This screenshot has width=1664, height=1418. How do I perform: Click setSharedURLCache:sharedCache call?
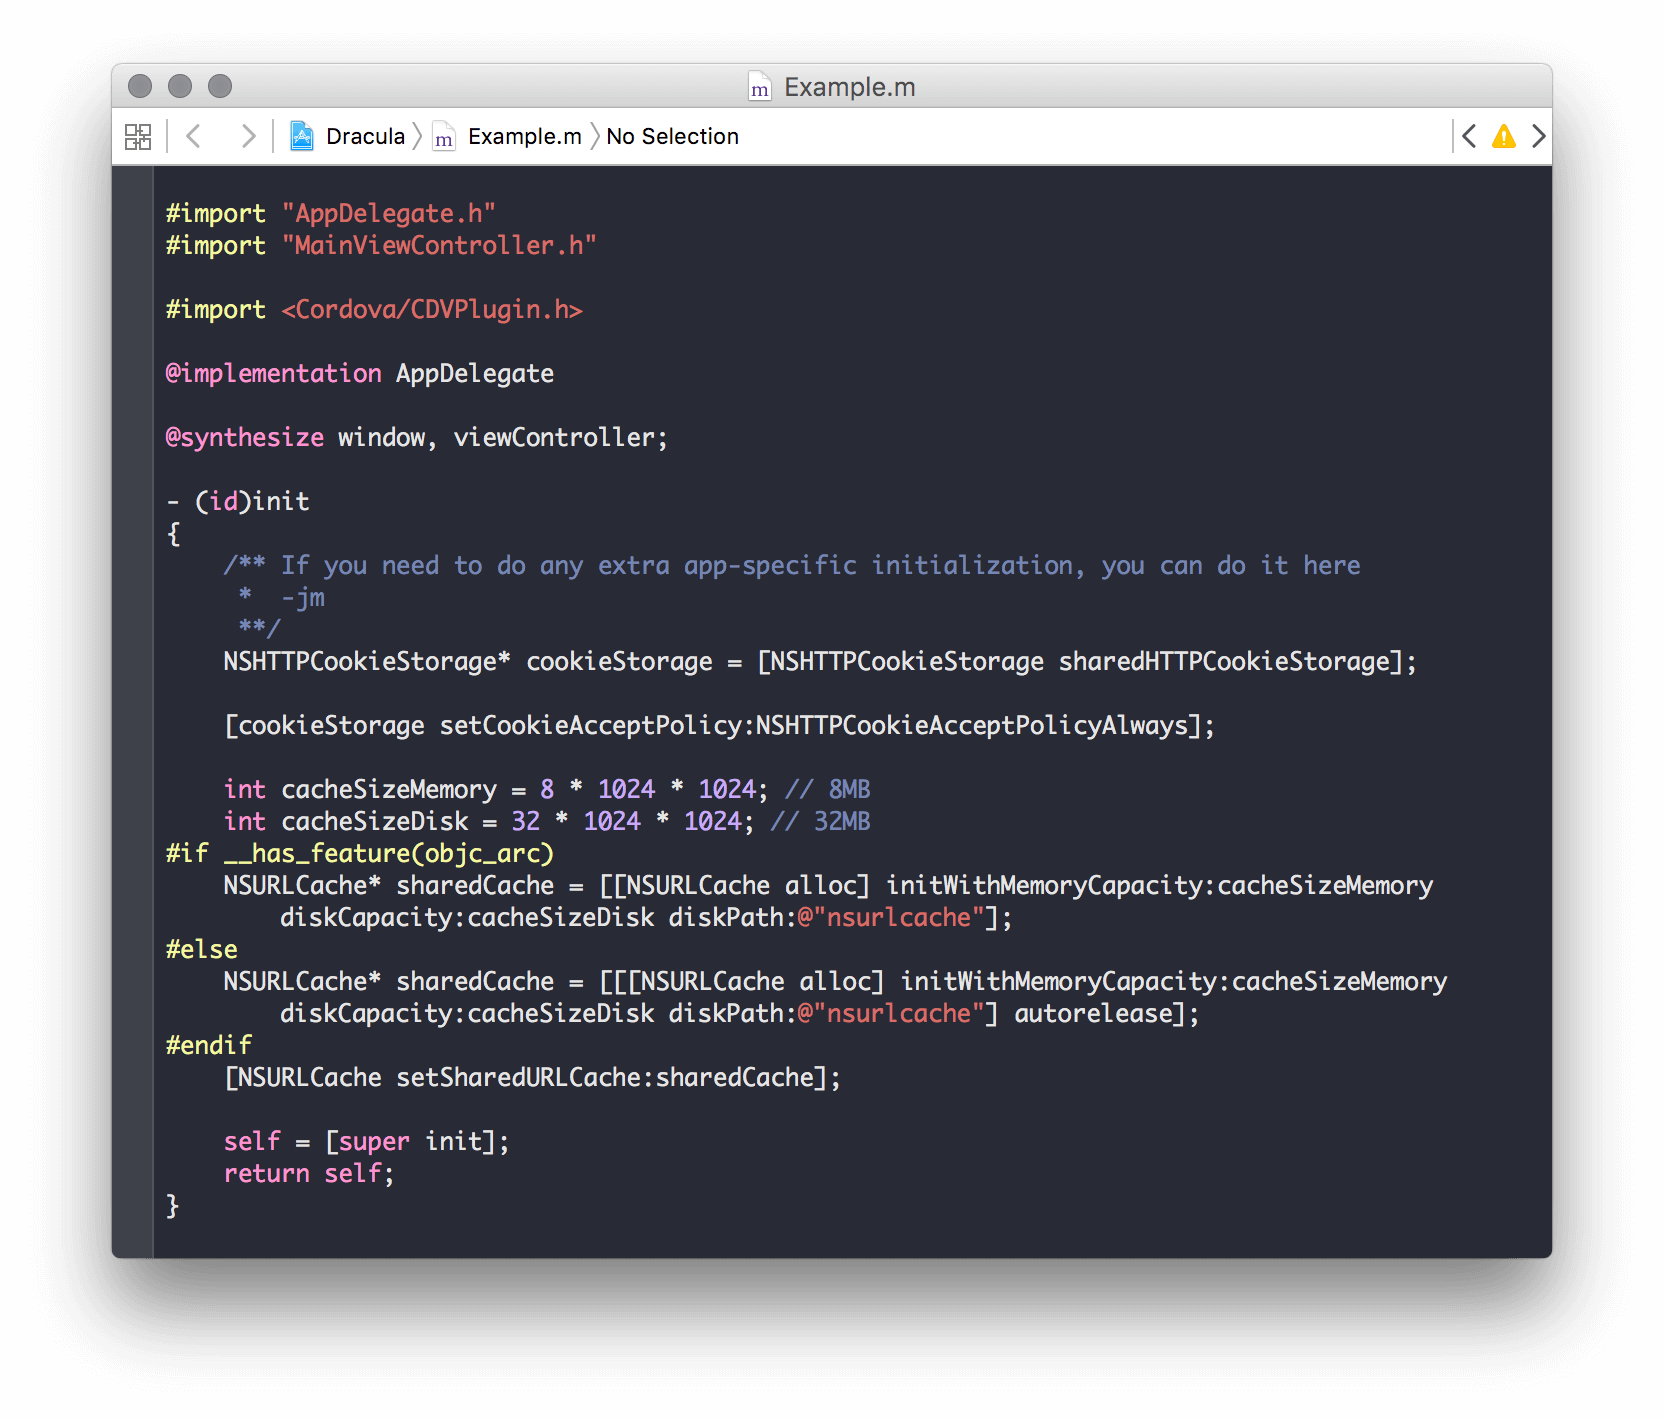pos(605,1078)
